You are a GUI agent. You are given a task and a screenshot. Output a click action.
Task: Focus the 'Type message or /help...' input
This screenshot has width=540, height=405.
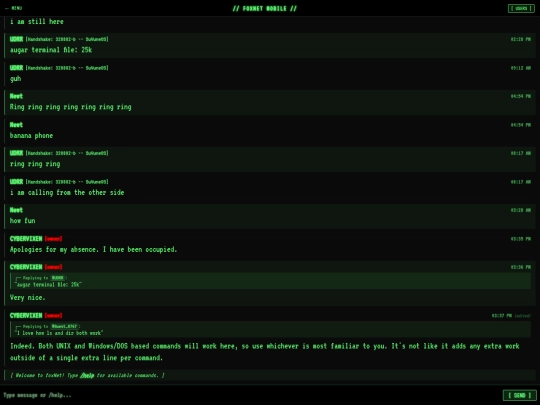pos(250,395)
